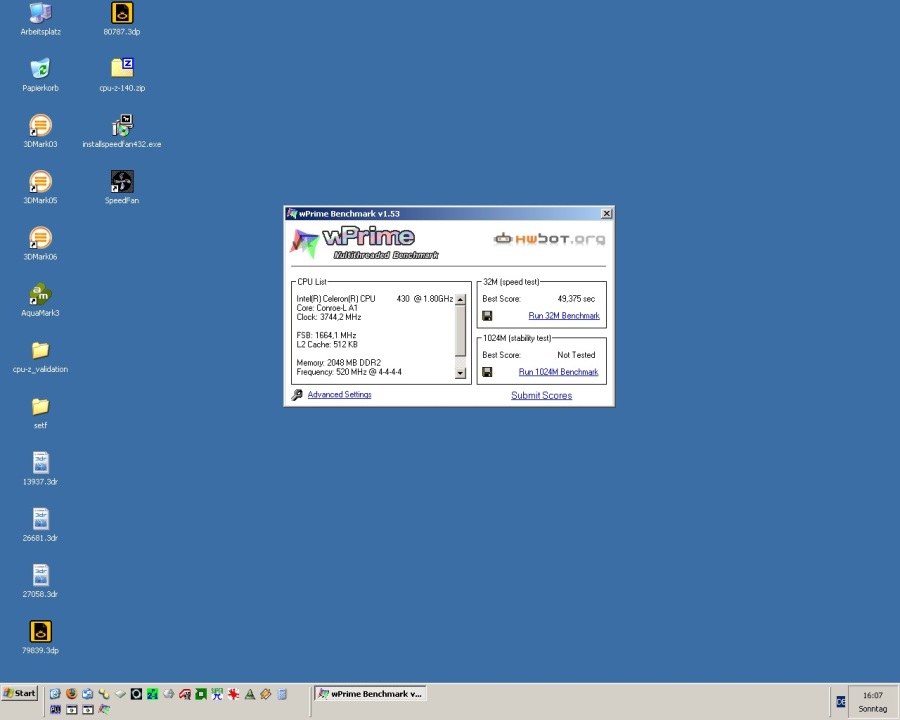
Task: Open Advanced Settings link
Action: click(x=339, y=394)
